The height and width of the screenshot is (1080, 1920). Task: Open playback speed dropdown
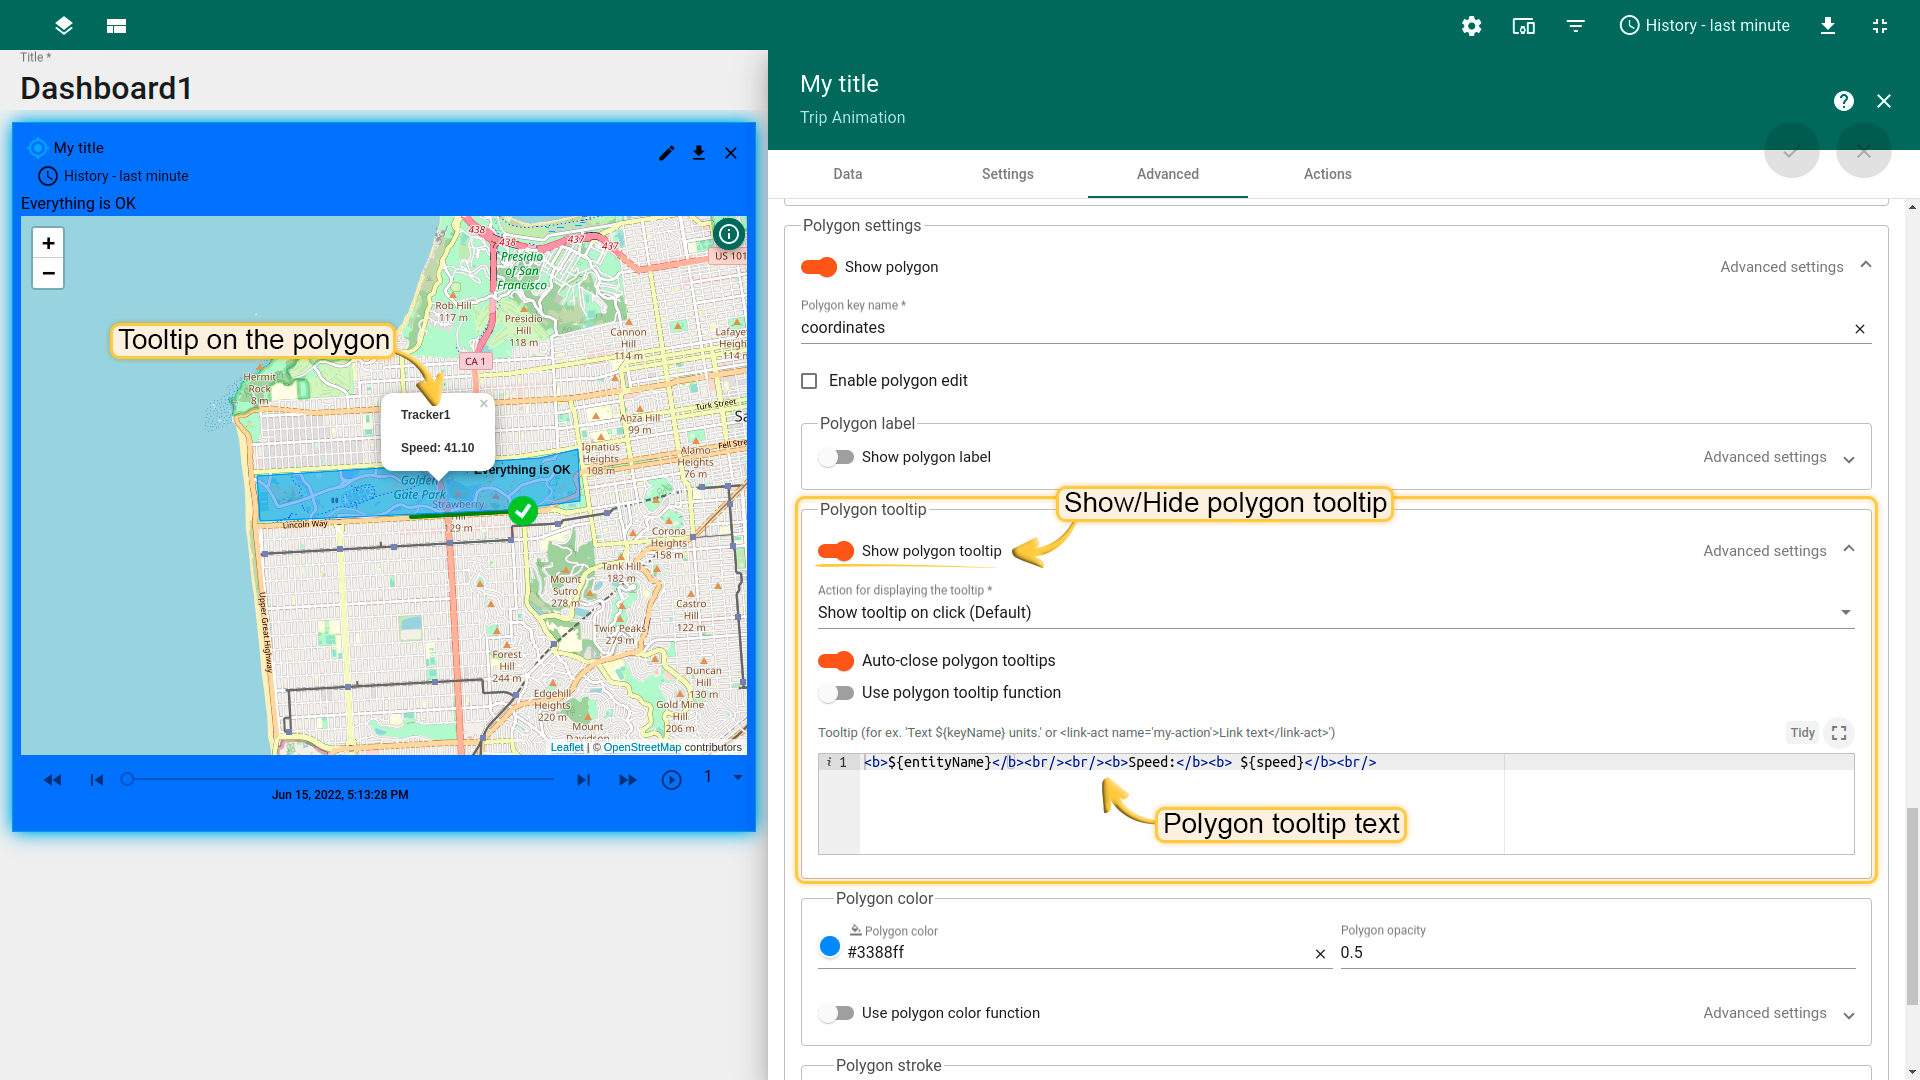pyautogui.click(x=723, y=777)
